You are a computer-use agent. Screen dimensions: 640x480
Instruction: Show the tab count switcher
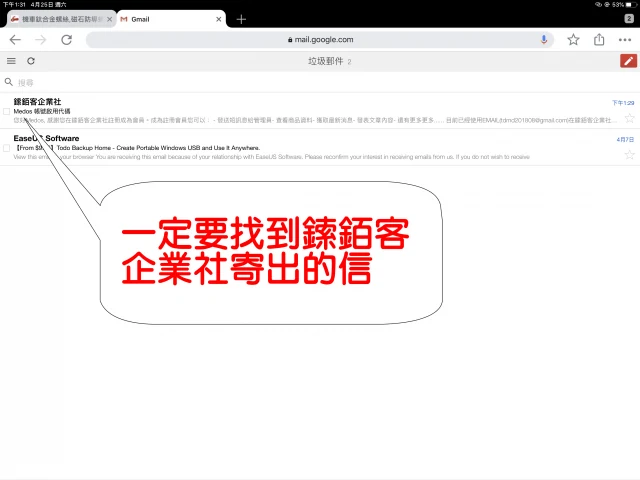point(629,18)
